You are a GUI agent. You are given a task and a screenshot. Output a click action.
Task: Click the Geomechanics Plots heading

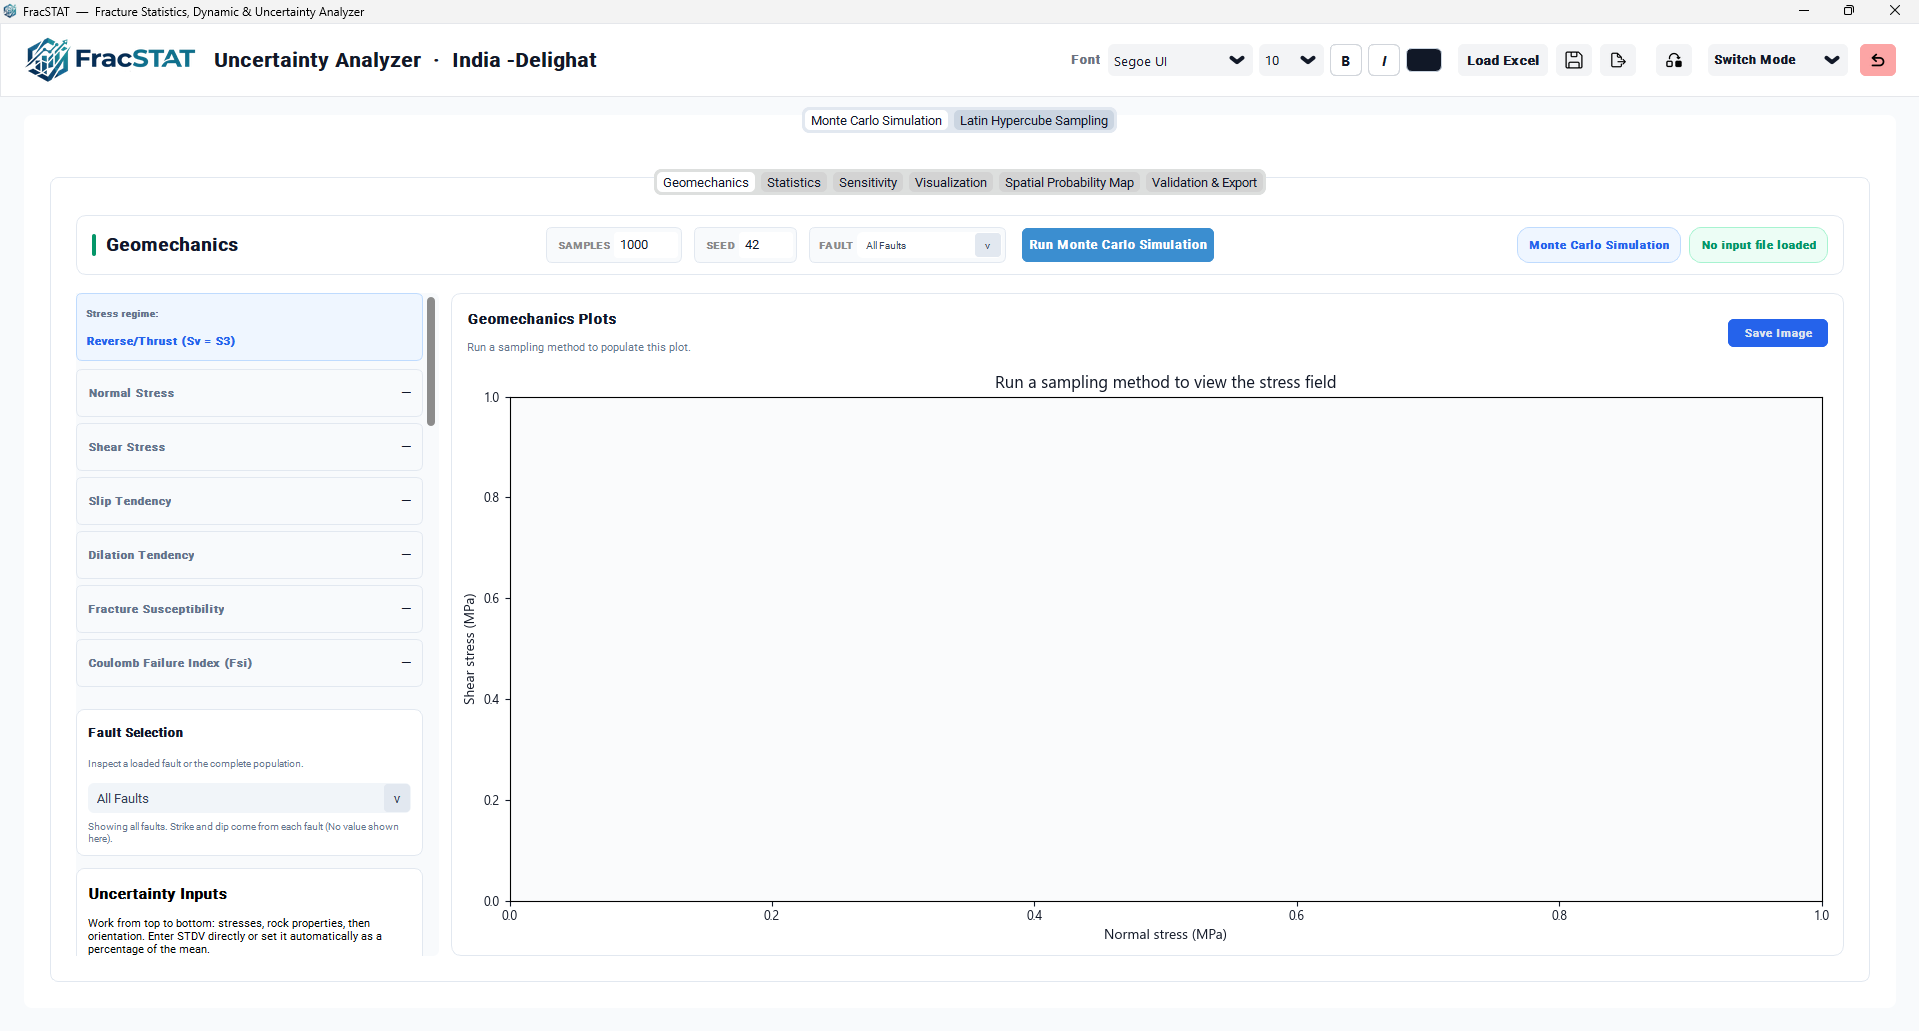click(x=542, y=319)
